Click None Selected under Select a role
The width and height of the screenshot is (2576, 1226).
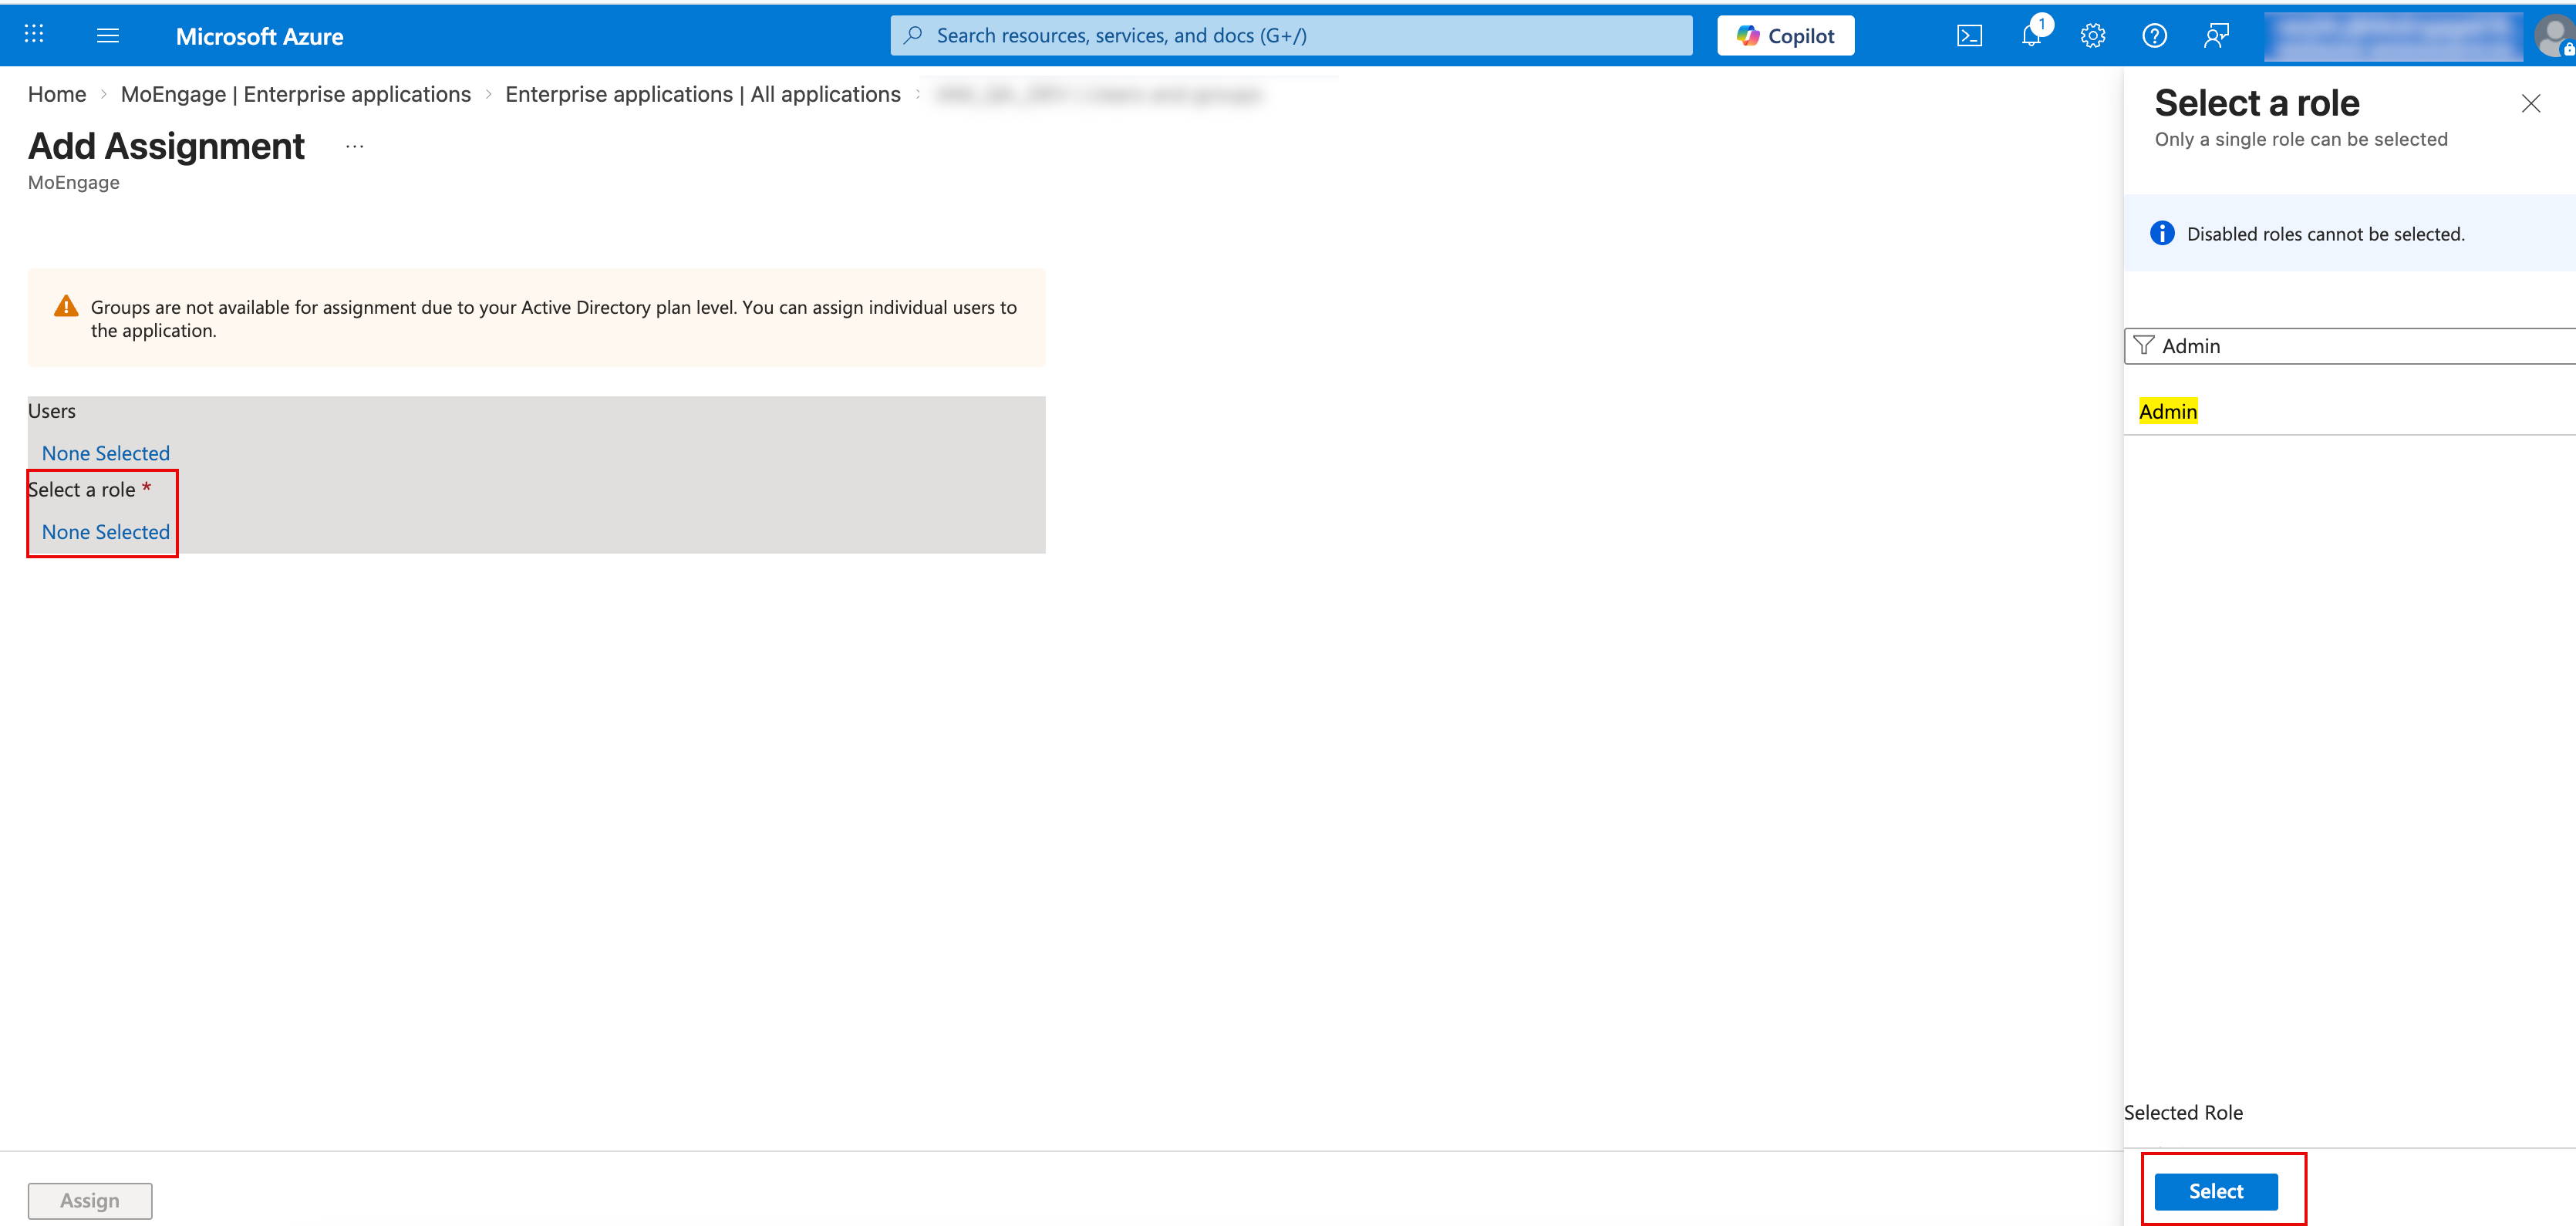[x=106, y=532]
